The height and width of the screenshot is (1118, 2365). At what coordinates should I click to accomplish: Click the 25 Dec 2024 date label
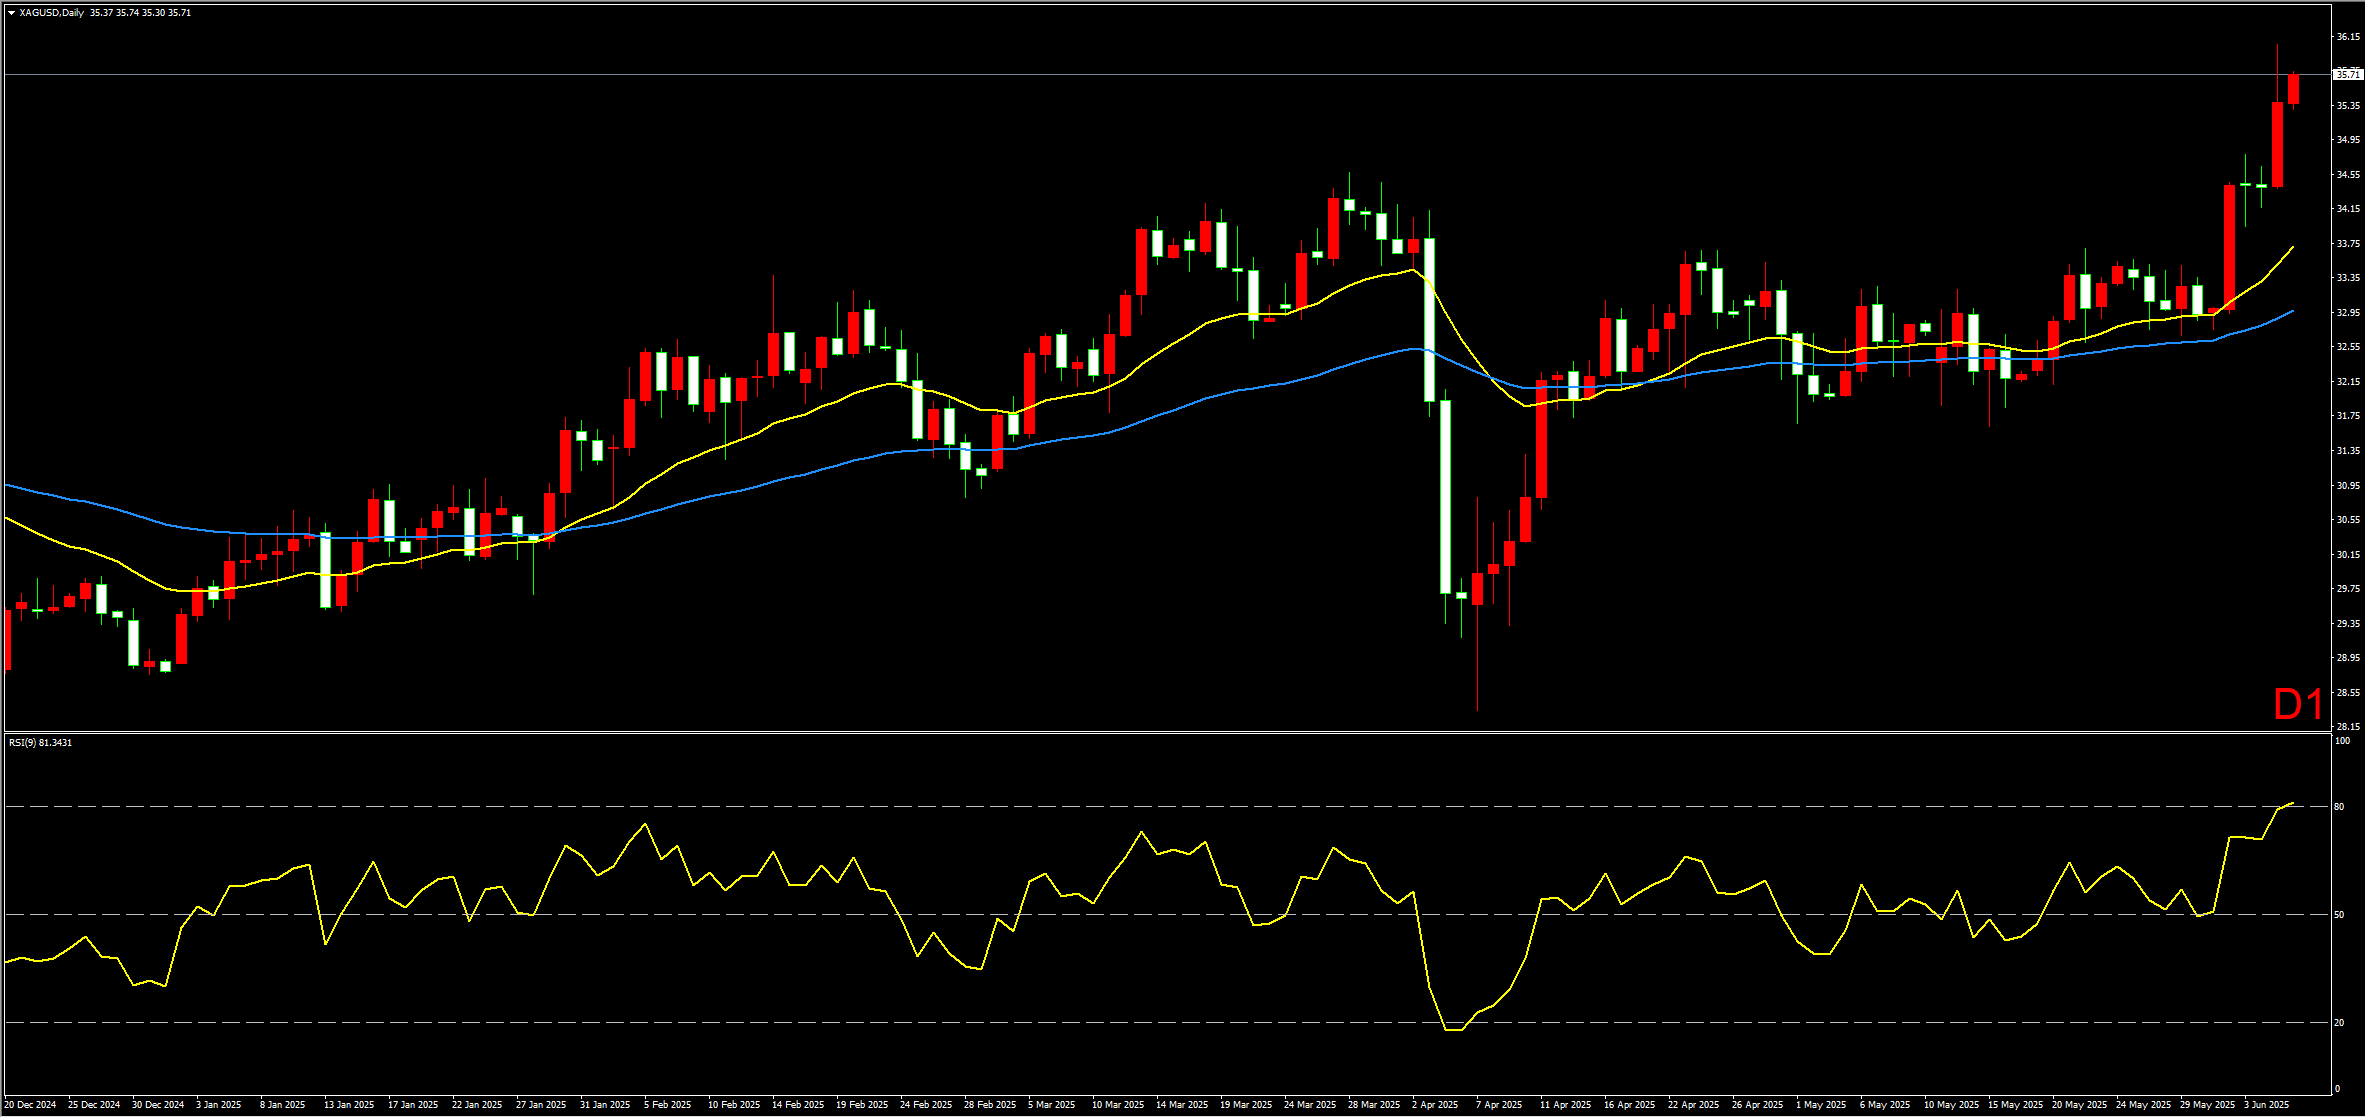(x=94, y=1105)
